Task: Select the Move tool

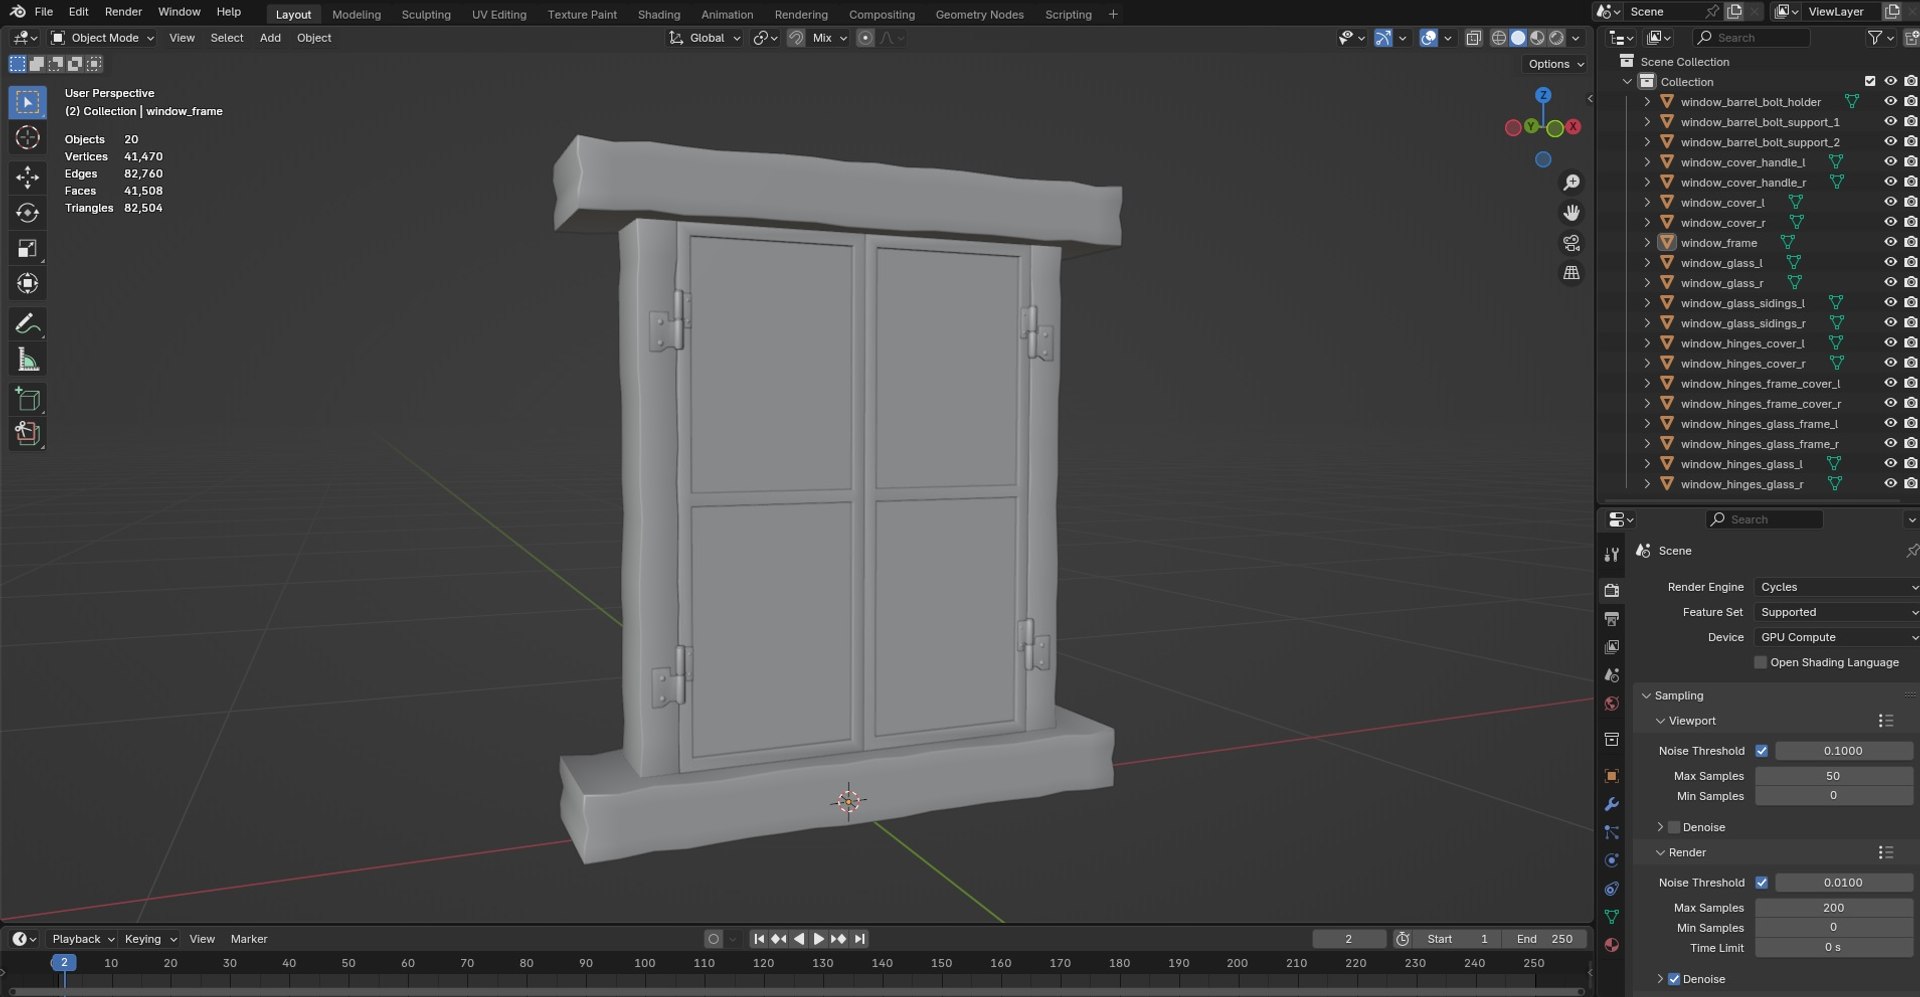Action: 27,177
